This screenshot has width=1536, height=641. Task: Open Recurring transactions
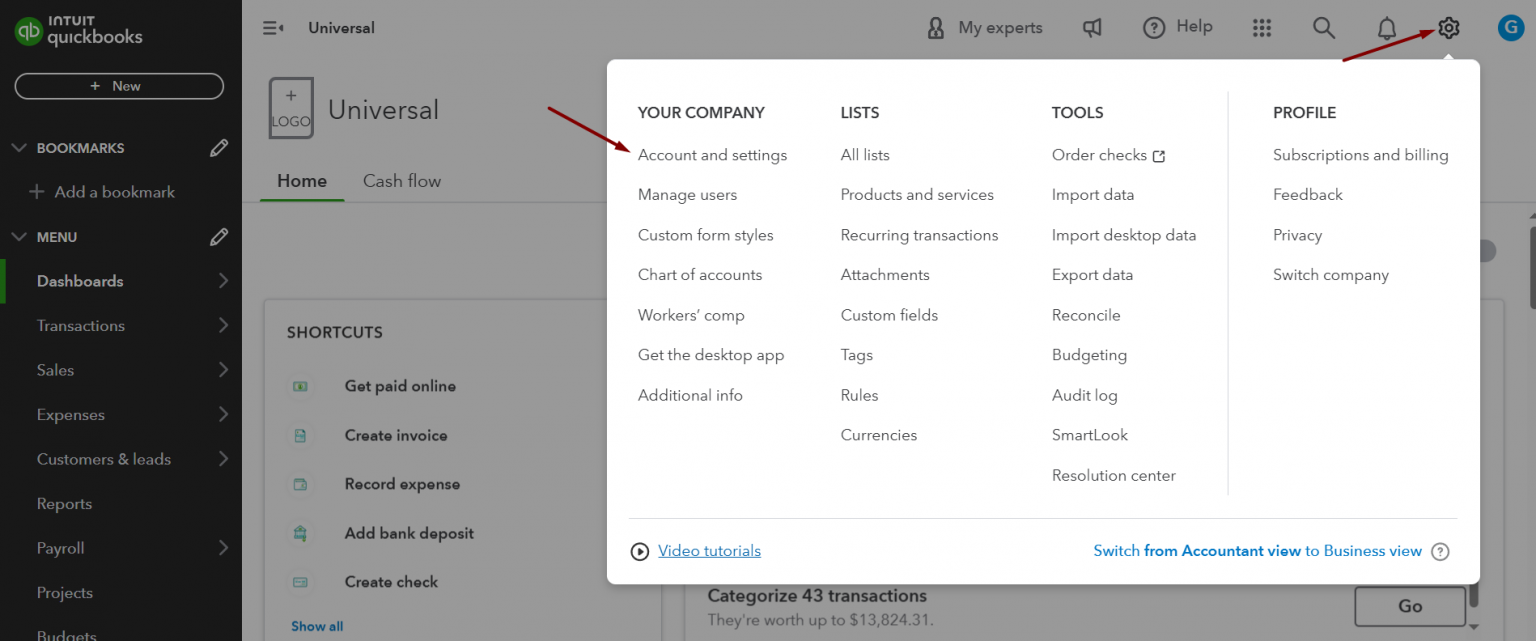919,235
